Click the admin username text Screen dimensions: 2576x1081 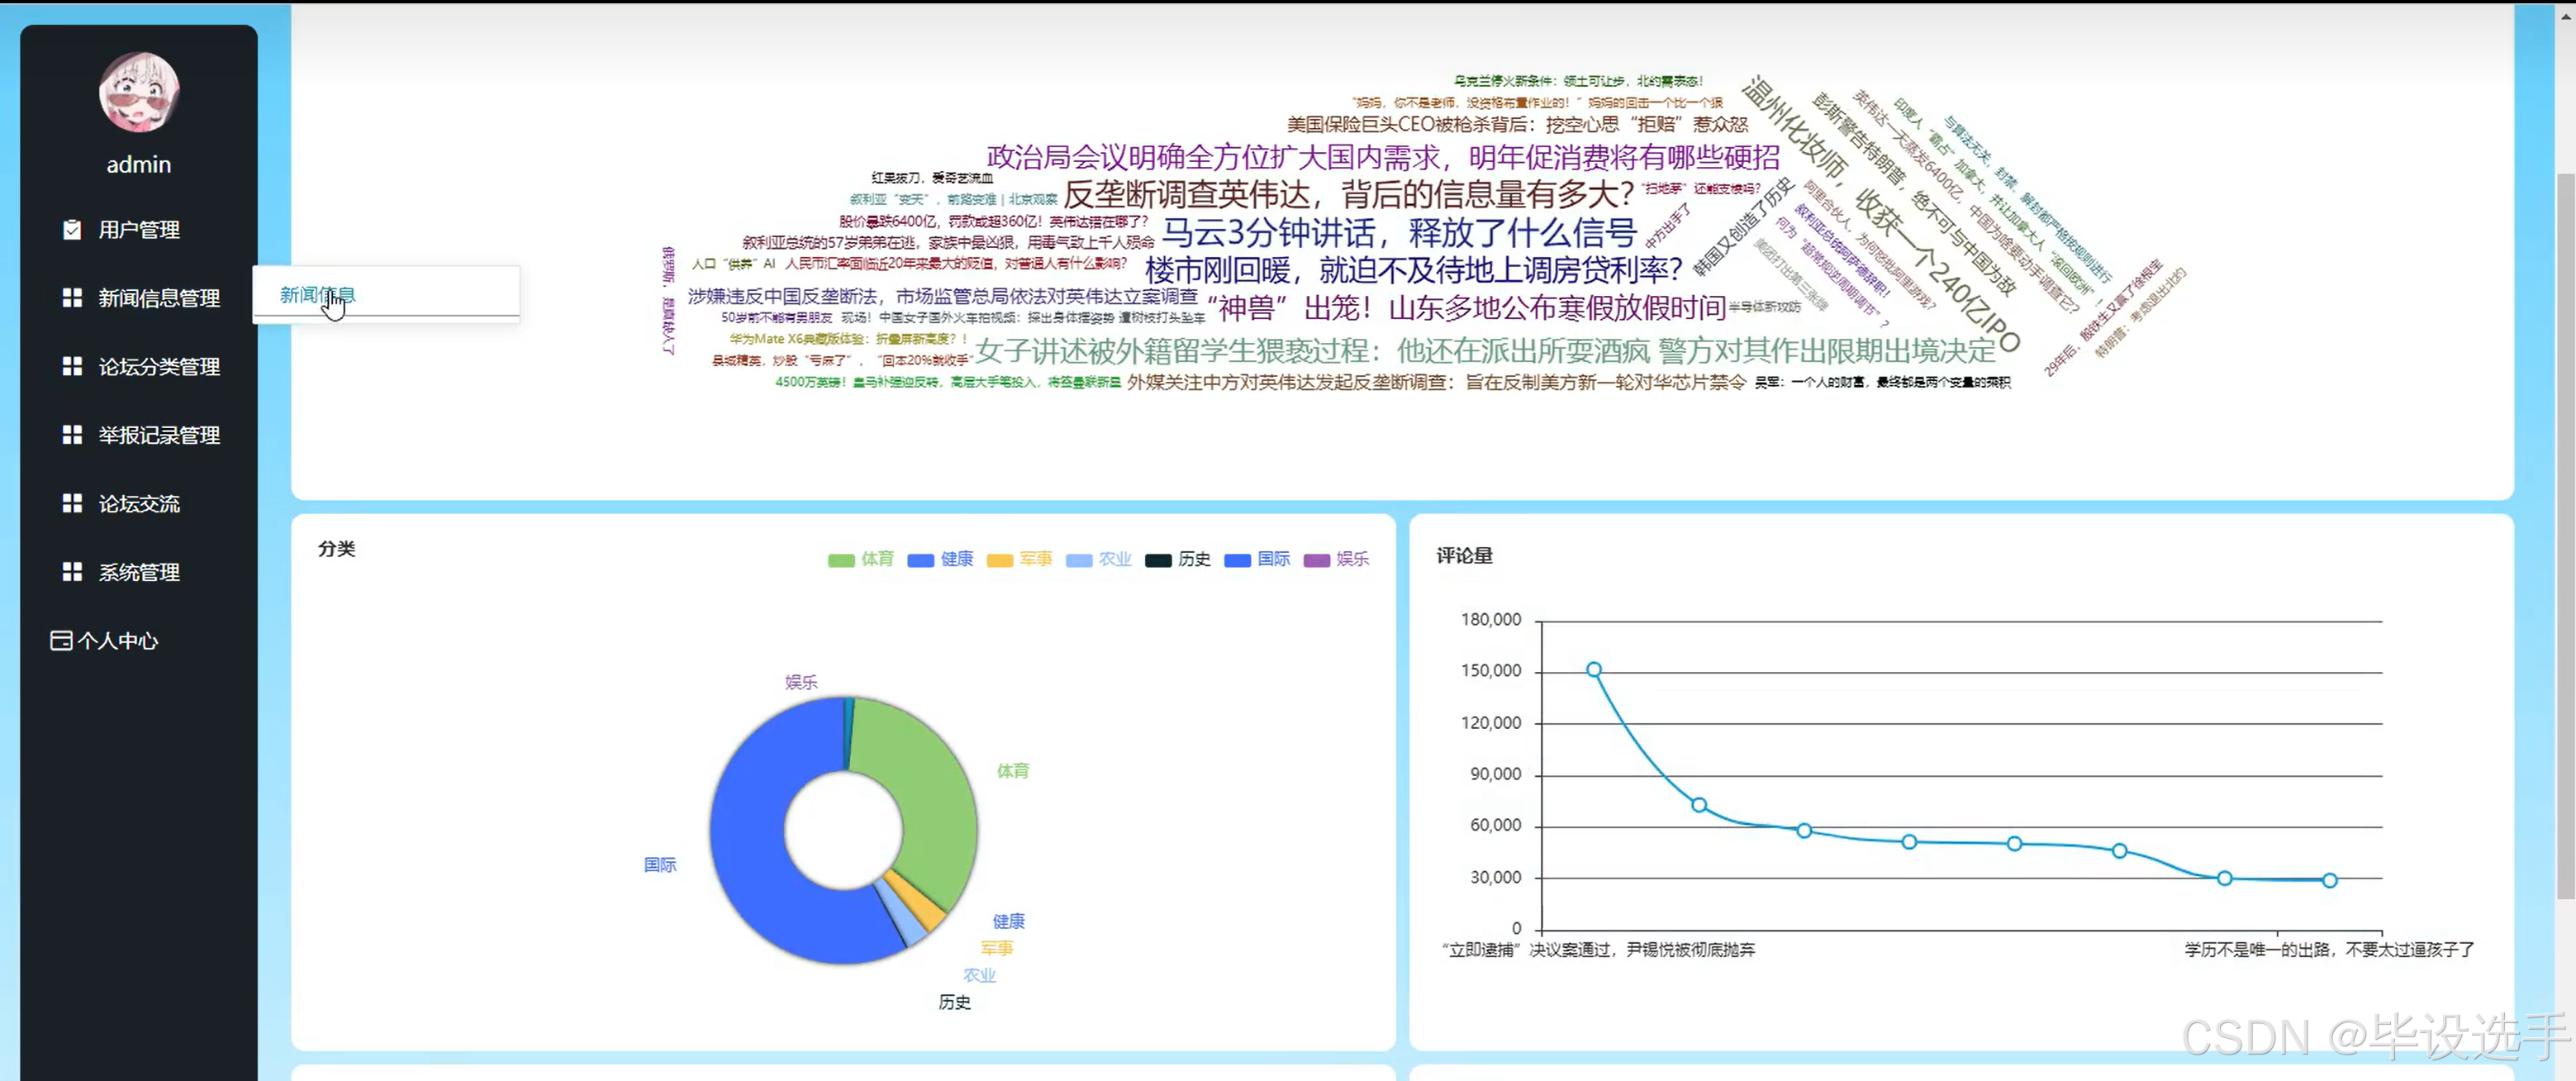tap(139, 165)
